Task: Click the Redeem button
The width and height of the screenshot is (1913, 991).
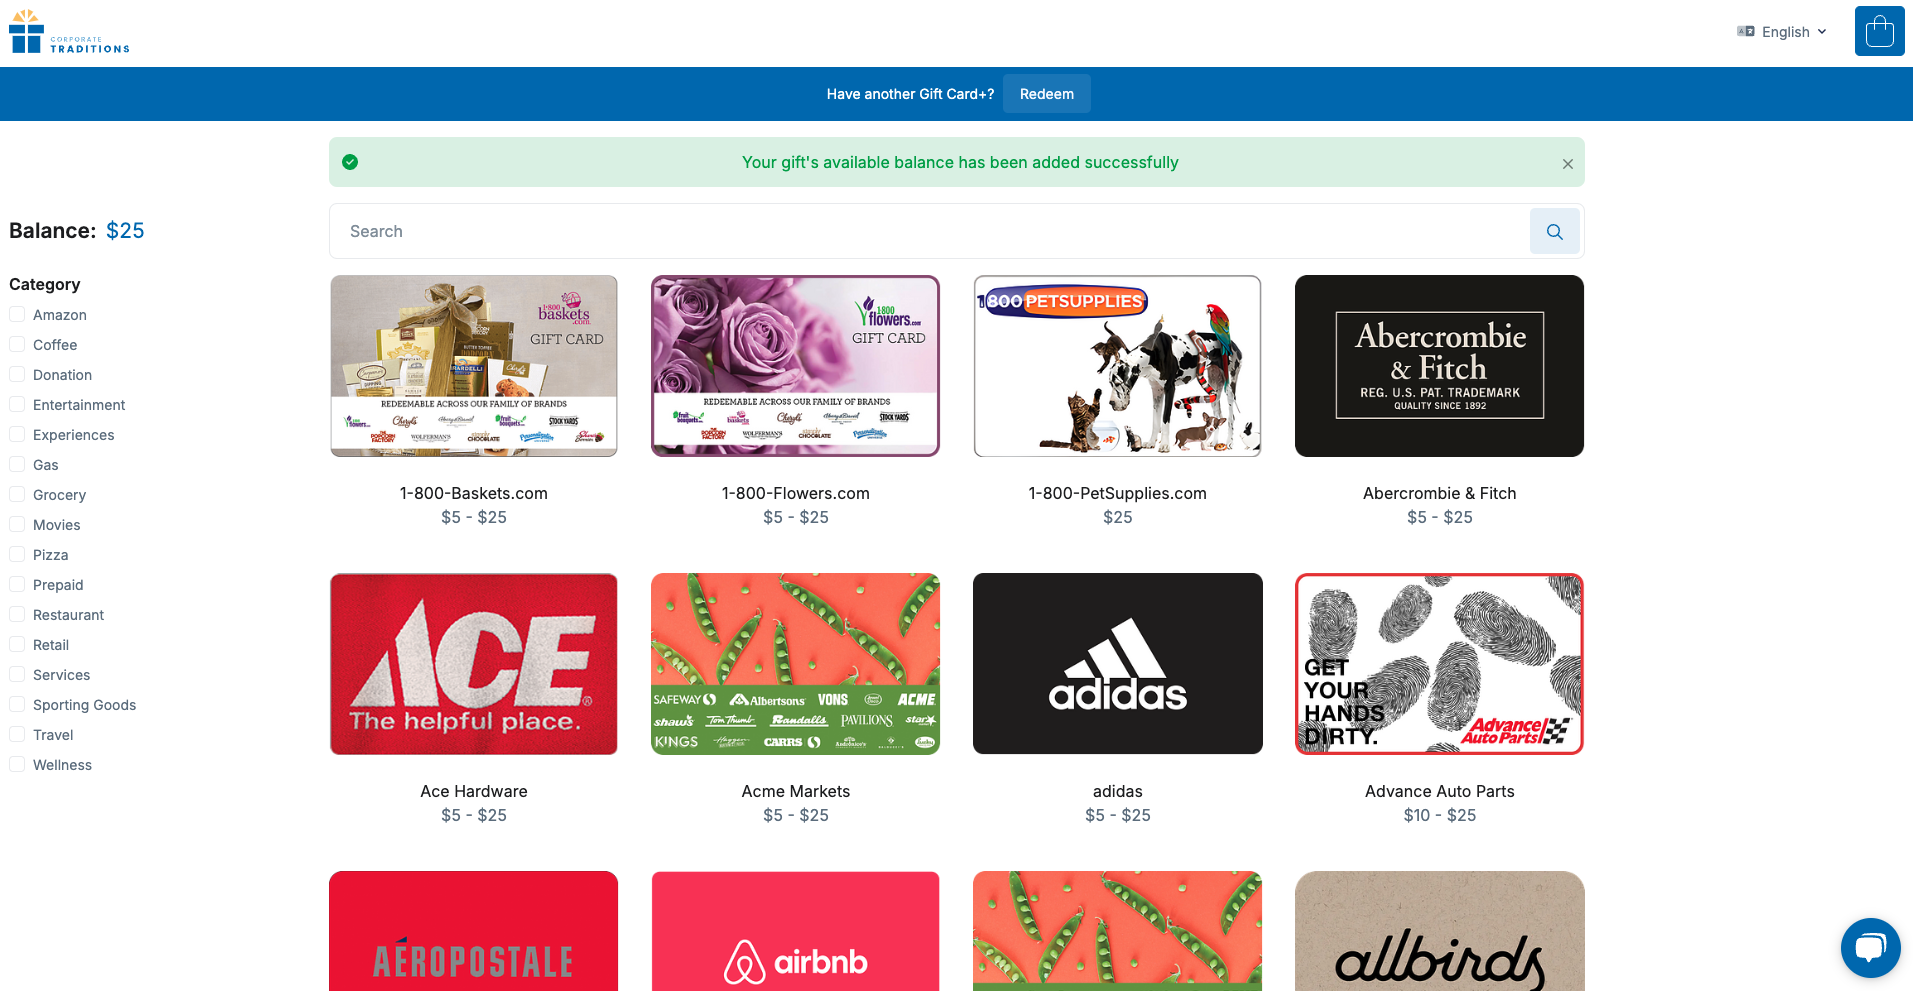Action: point(1046,94)
